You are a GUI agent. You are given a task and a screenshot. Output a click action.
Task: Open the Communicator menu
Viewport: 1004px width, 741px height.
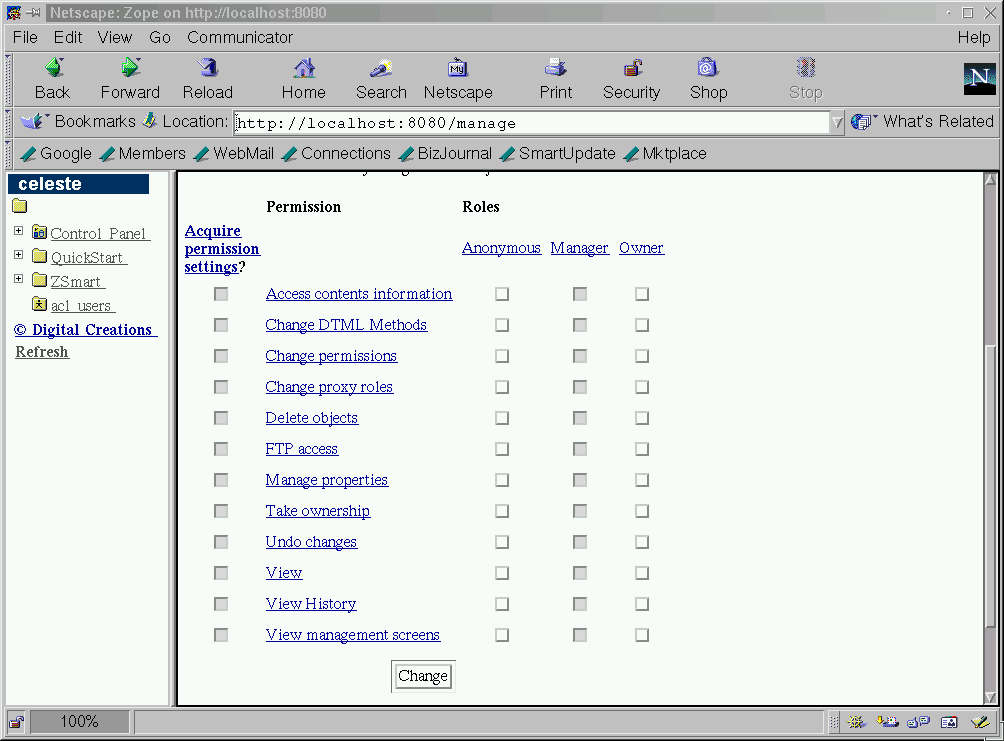click(240, 38)
